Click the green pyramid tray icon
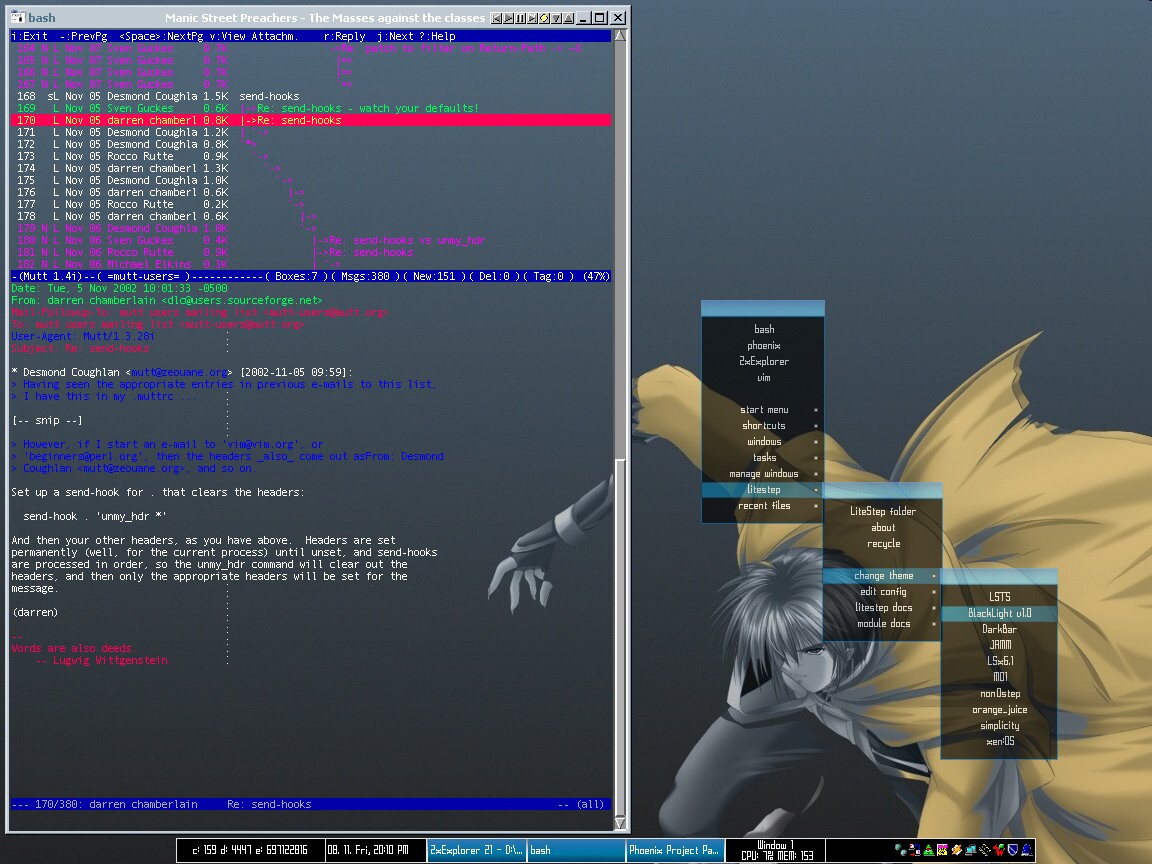Viewport: 1152px width, 864px height. click(928, 850)
